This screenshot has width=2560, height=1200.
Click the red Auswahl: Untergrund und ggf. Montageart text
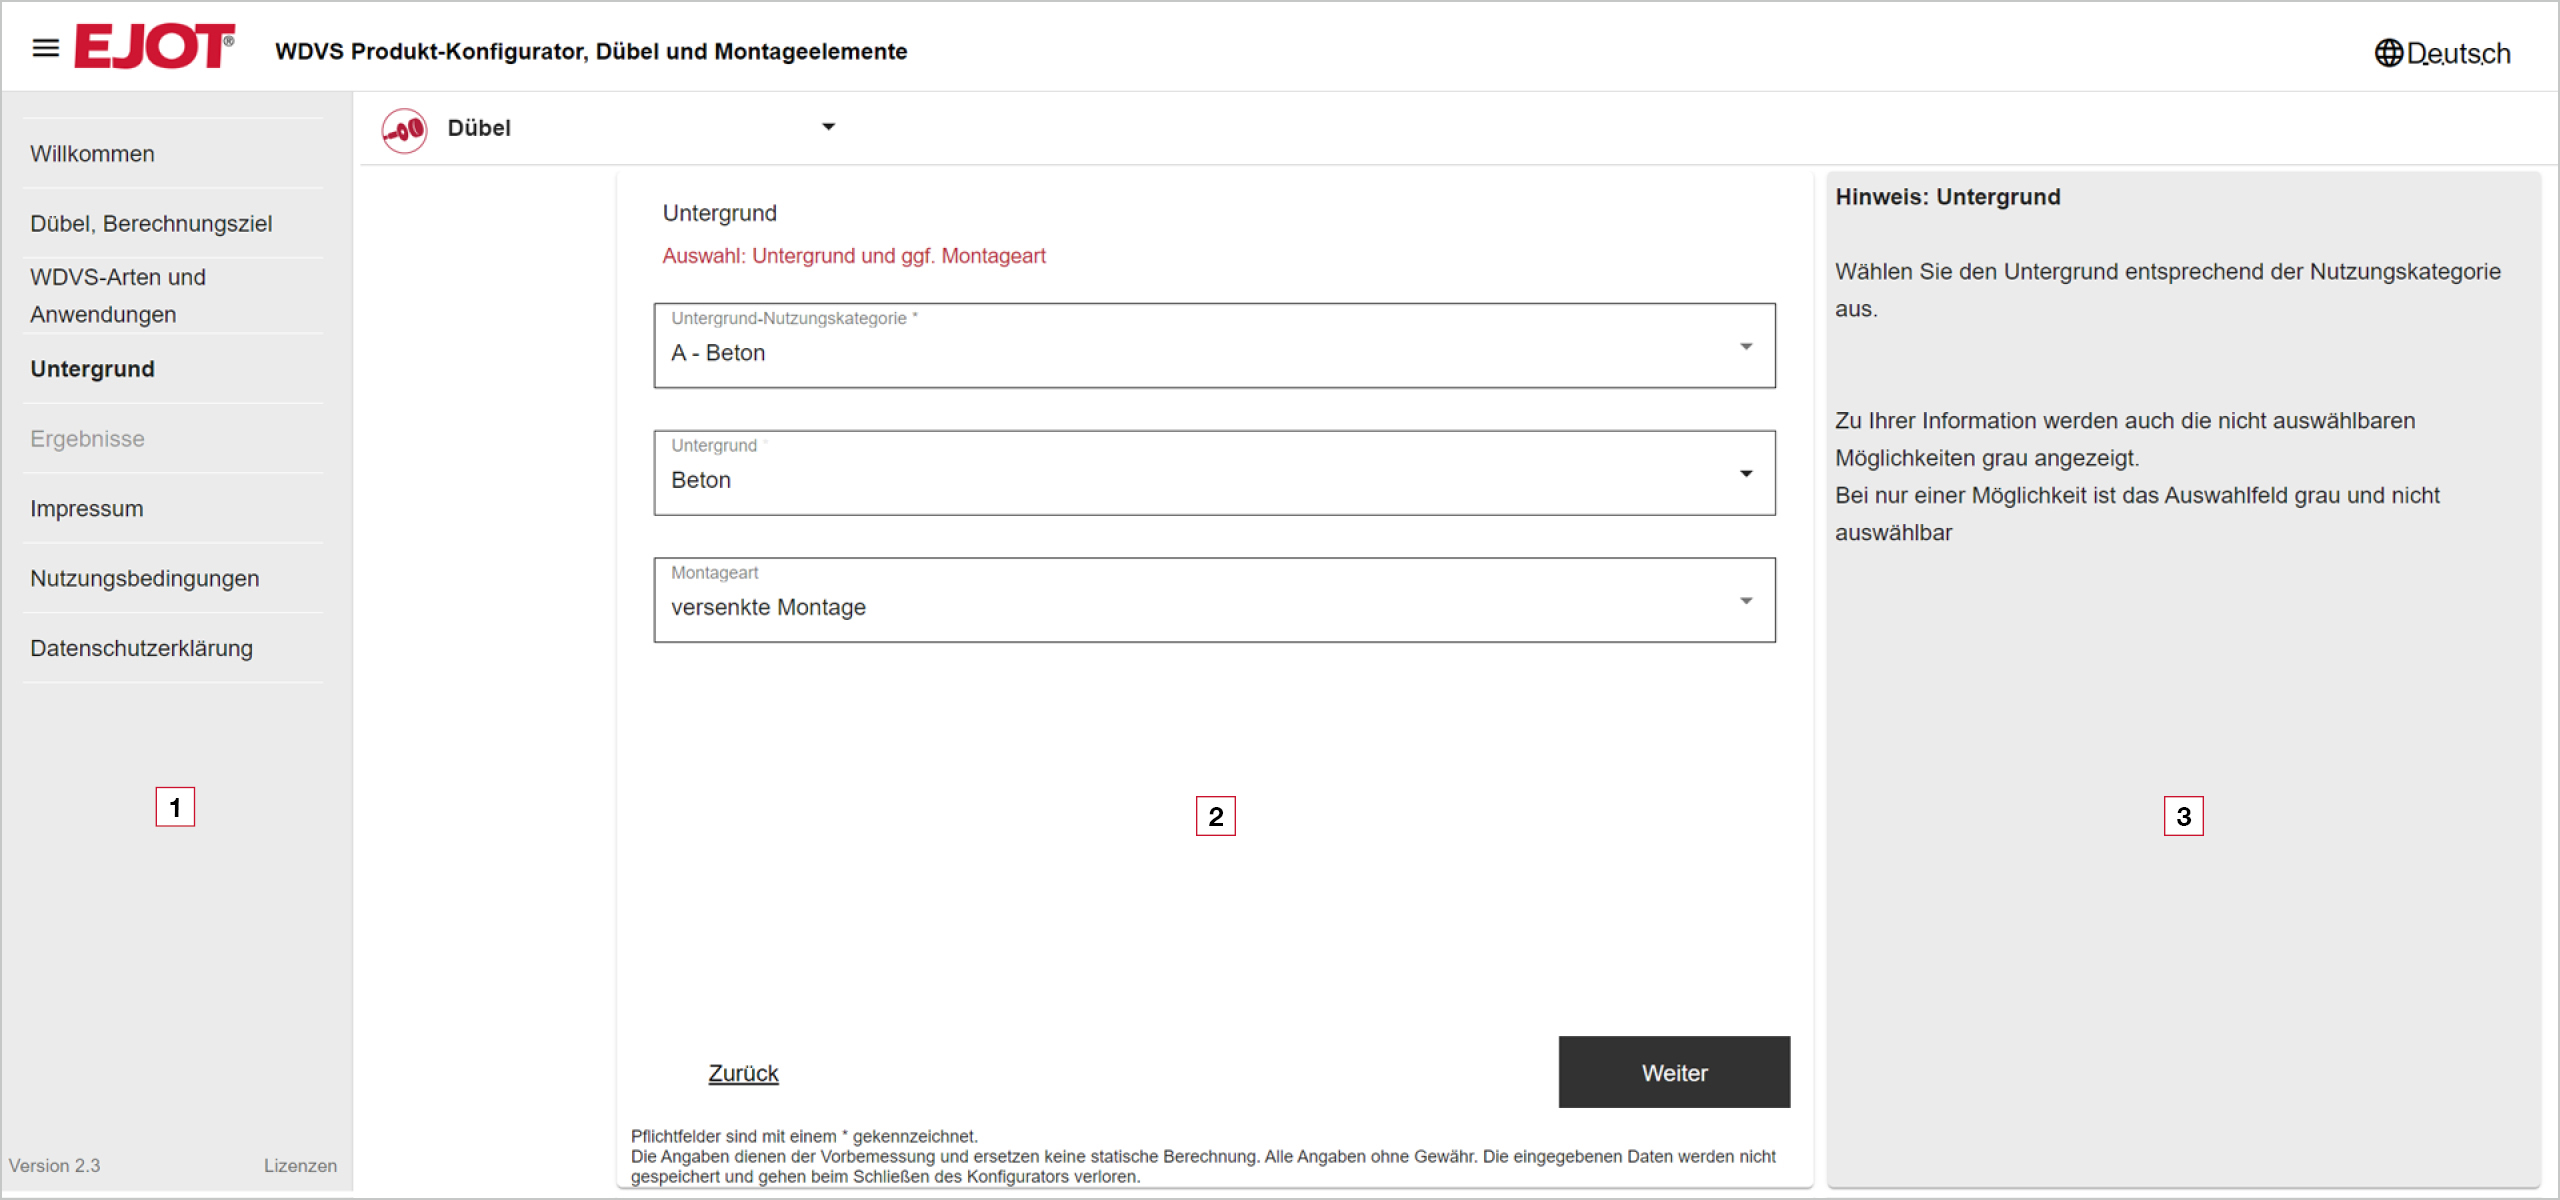coord(854,256)
